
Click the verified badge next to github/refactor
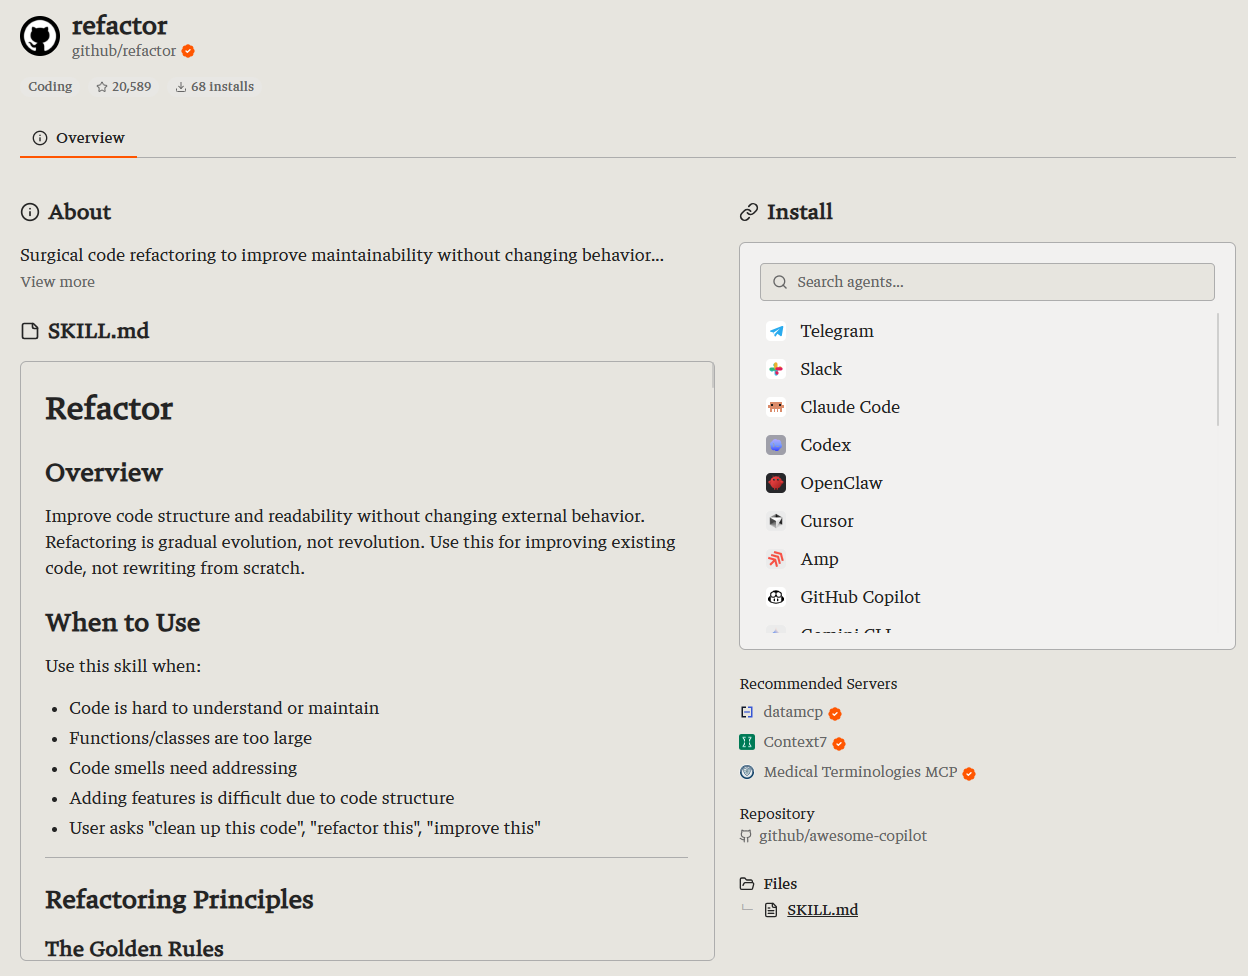[x=188, y=51]
